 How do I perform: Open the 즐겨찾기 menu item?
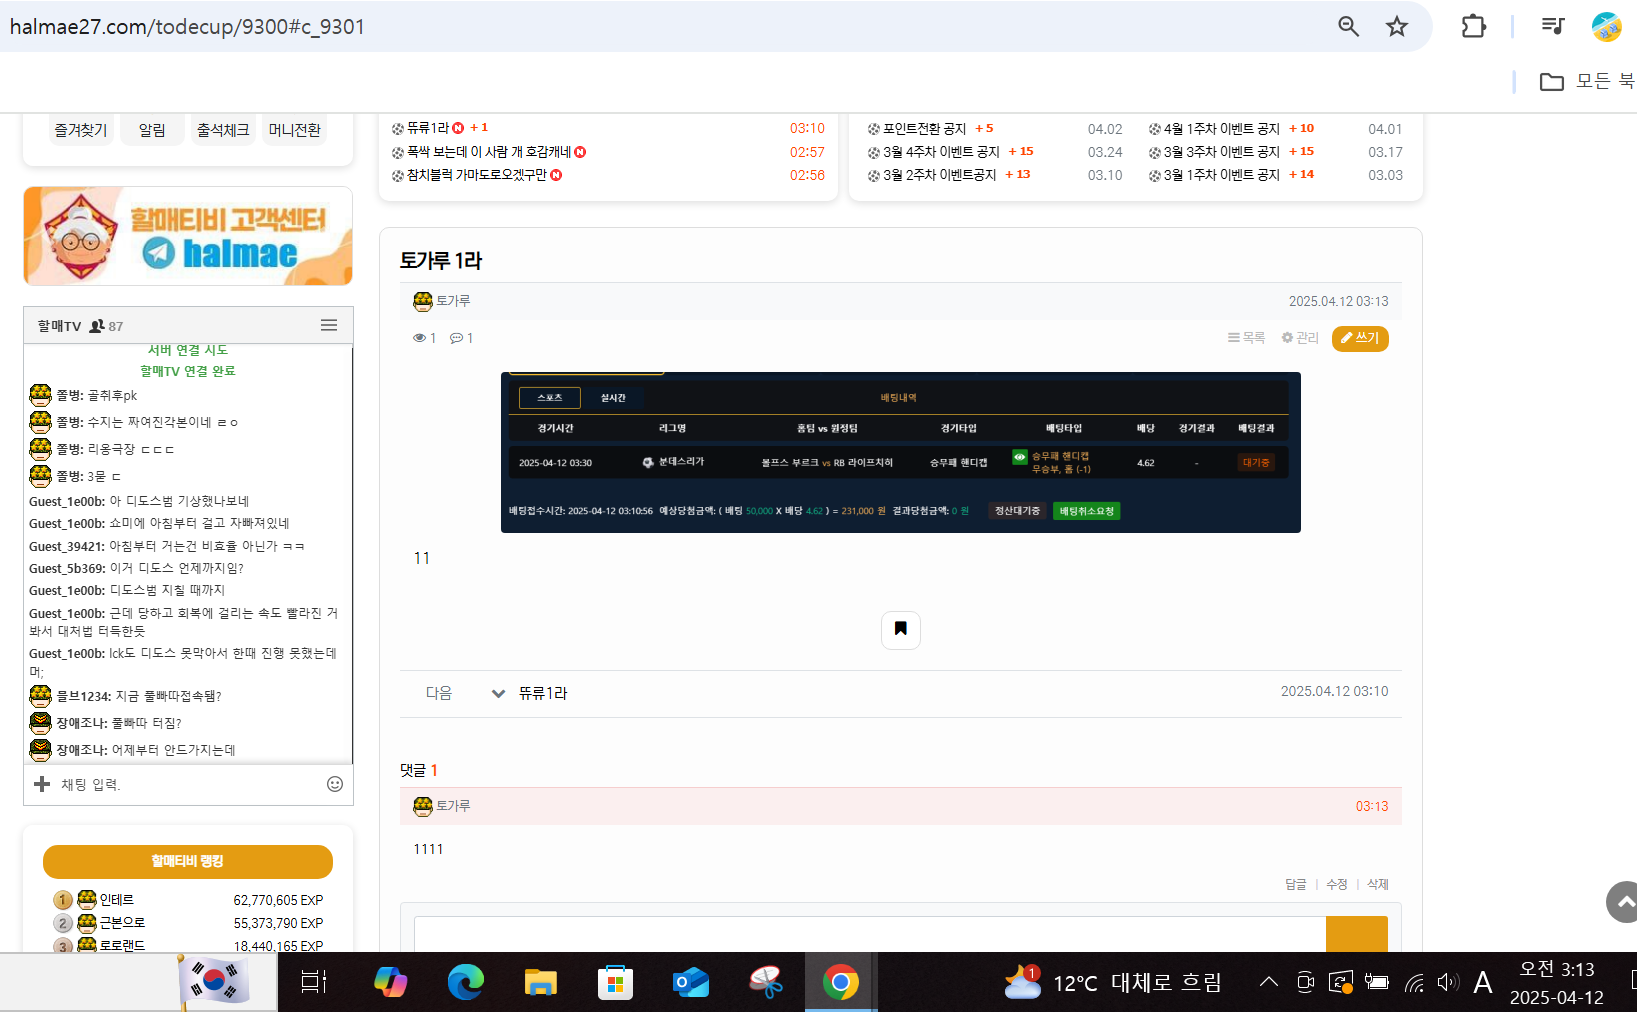tap(81, 130)
